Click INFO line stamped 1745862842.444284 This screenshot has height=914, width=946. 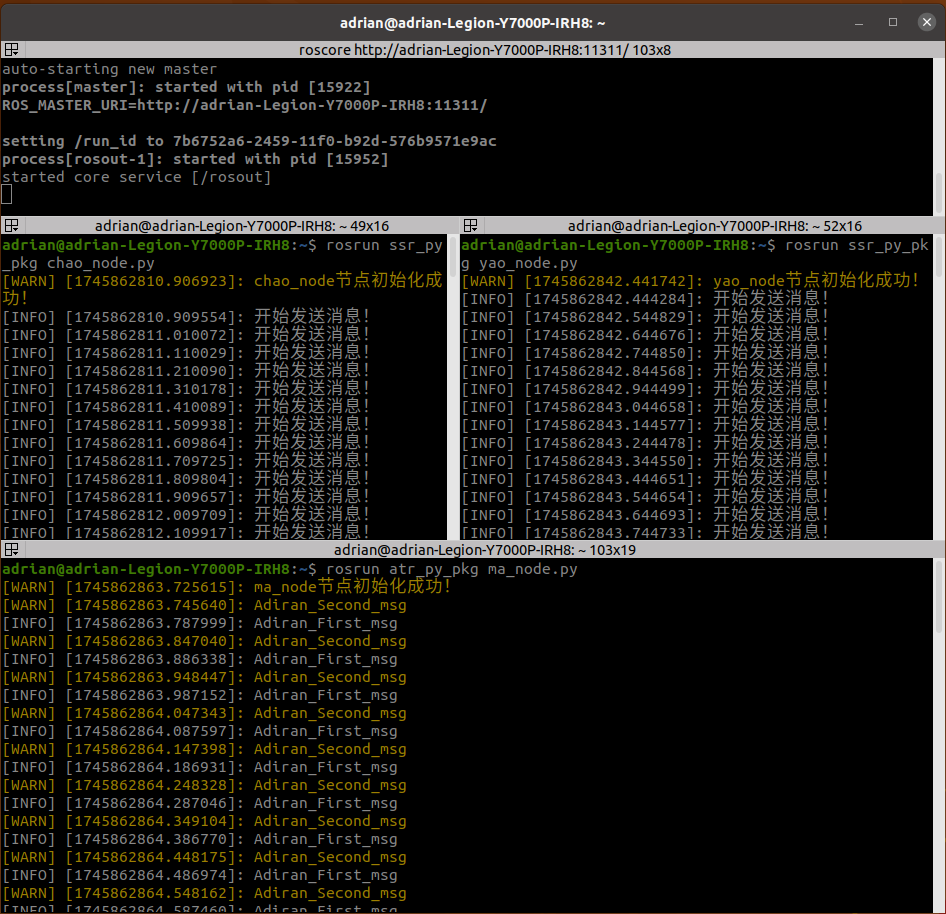coord(646,299)
